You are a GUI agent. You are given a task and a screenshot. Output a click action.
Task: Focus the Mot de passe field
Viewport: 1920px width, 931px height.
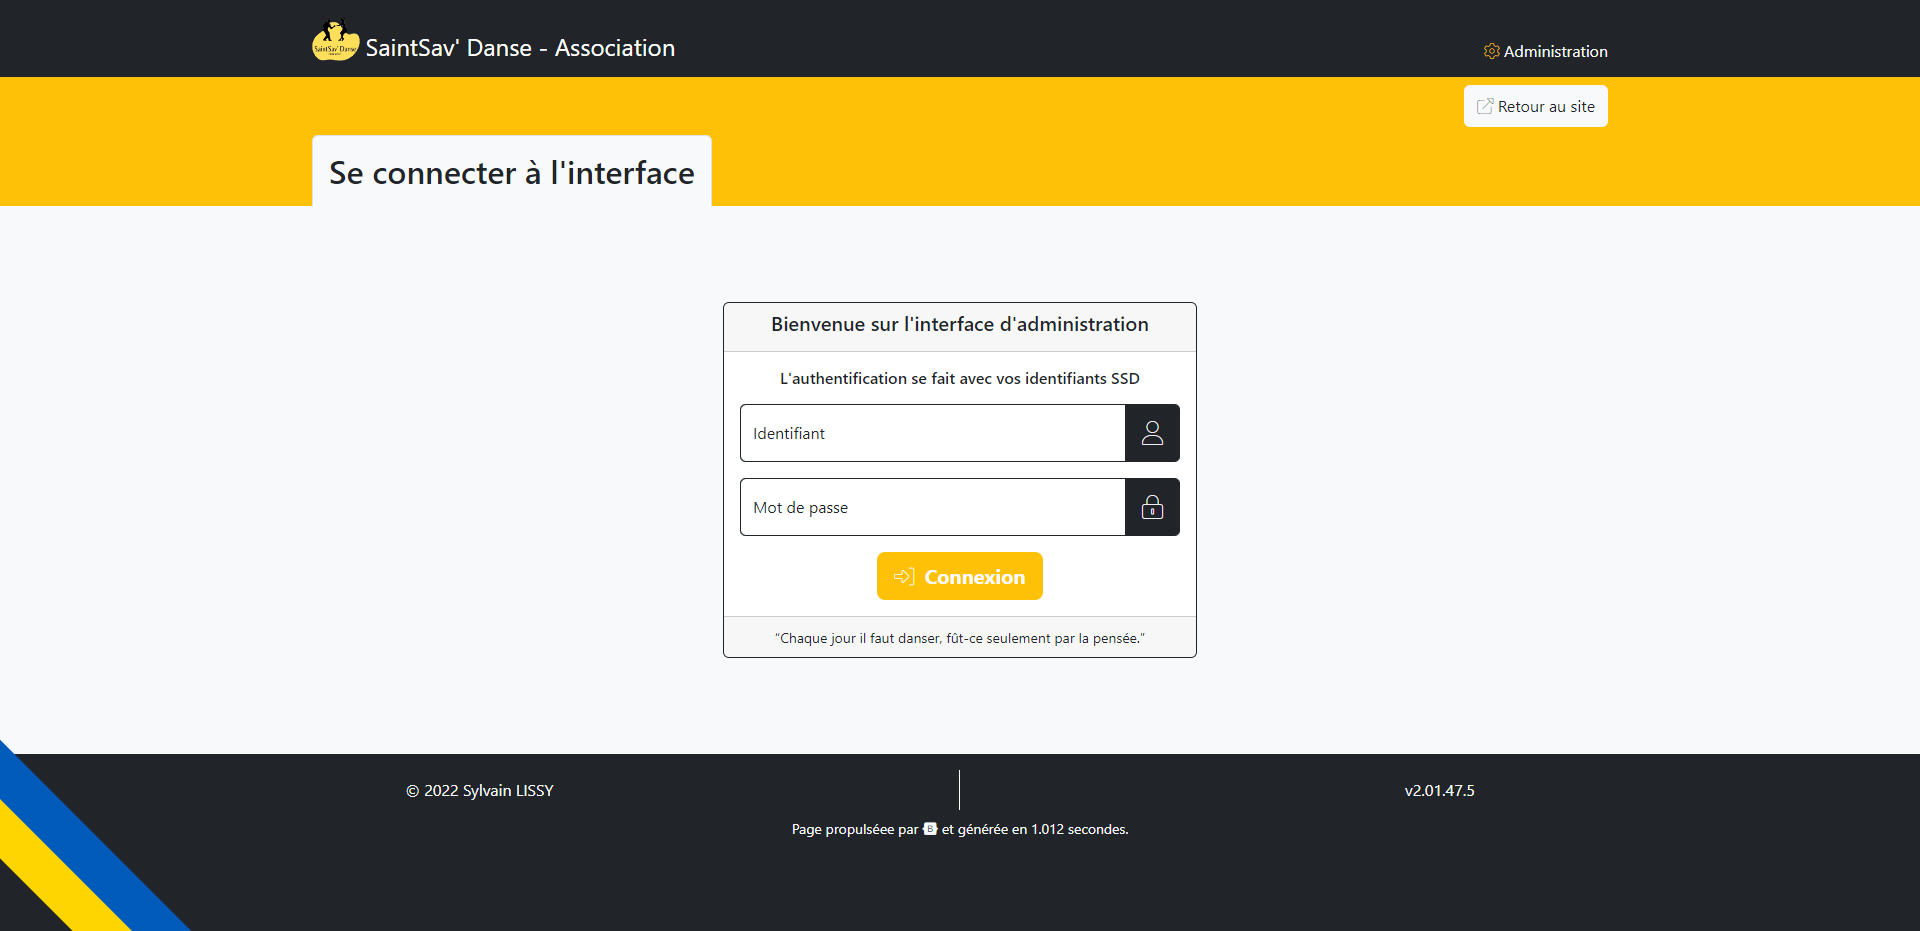[x=932, y=507]
